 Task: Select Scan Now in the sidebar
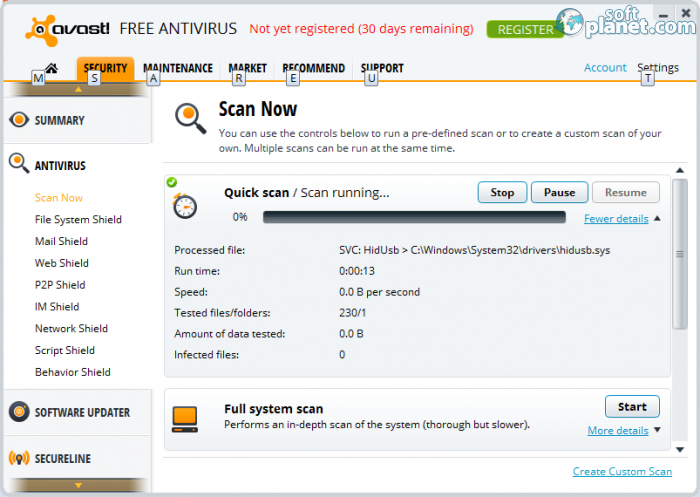tap(58, 198)
